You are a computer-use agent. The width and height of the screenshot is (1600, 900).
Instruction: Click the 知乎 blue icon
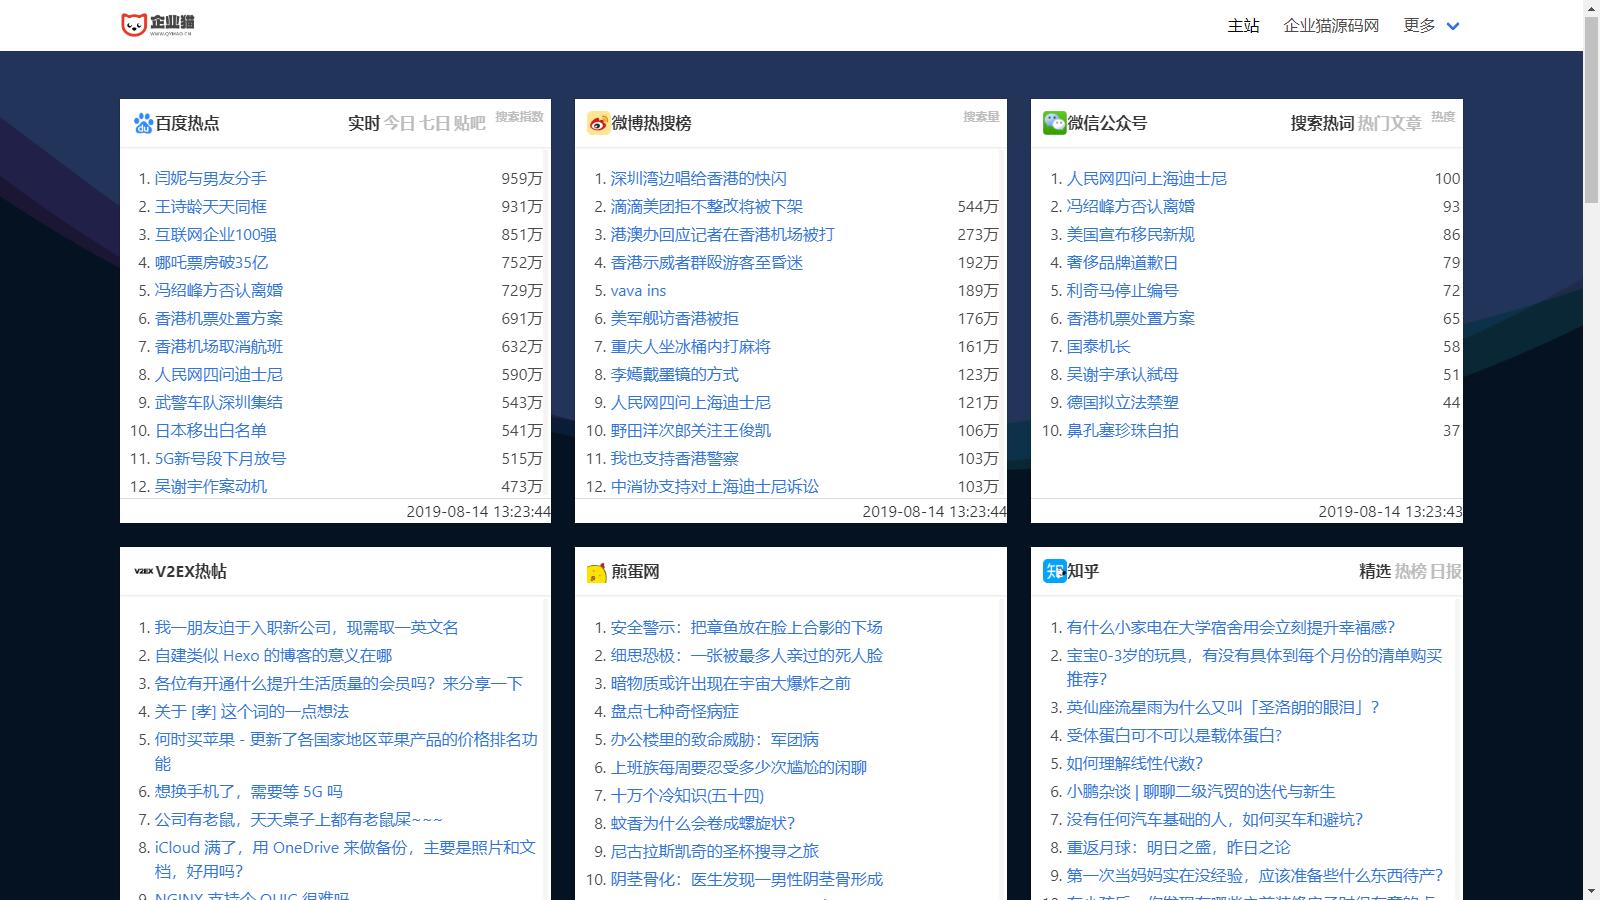pos(1054,571)
